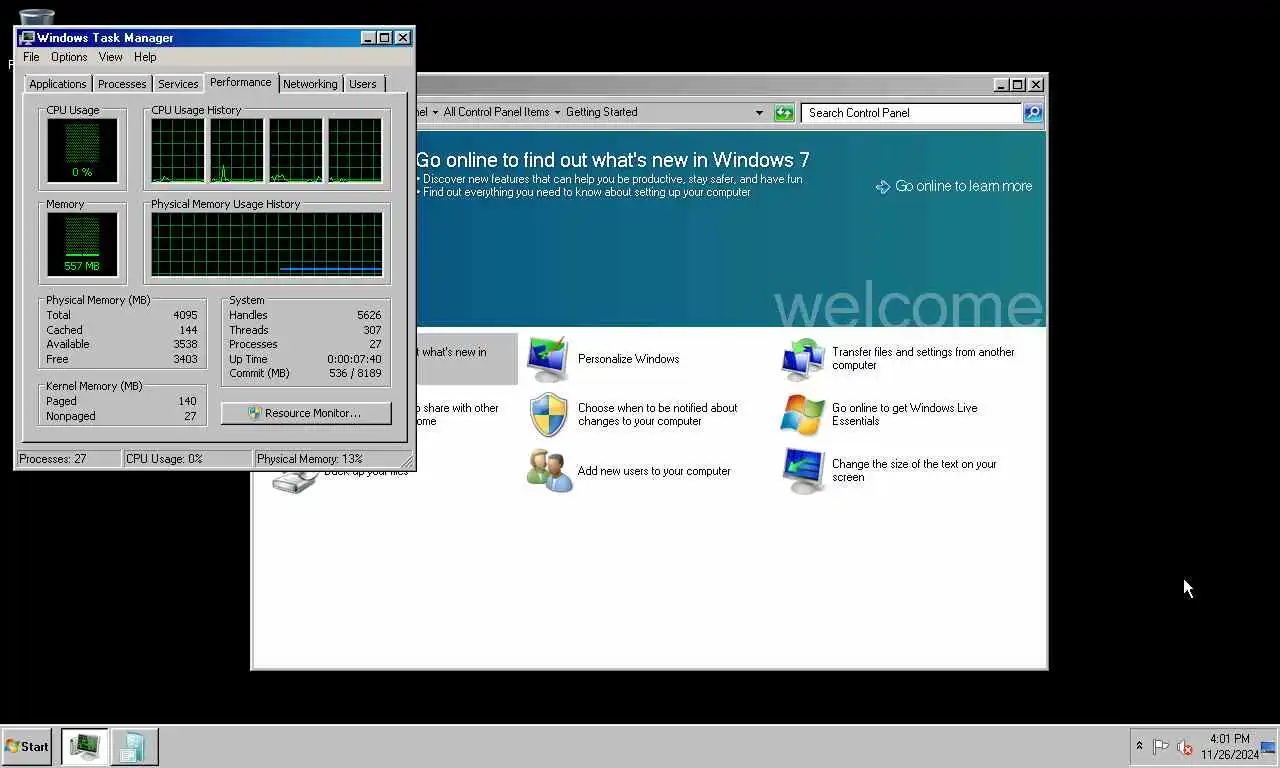The height and width of the screenshot is (768, 1280).
Task: Open Choose when to be notified about changes
Action: click(657, 414)
